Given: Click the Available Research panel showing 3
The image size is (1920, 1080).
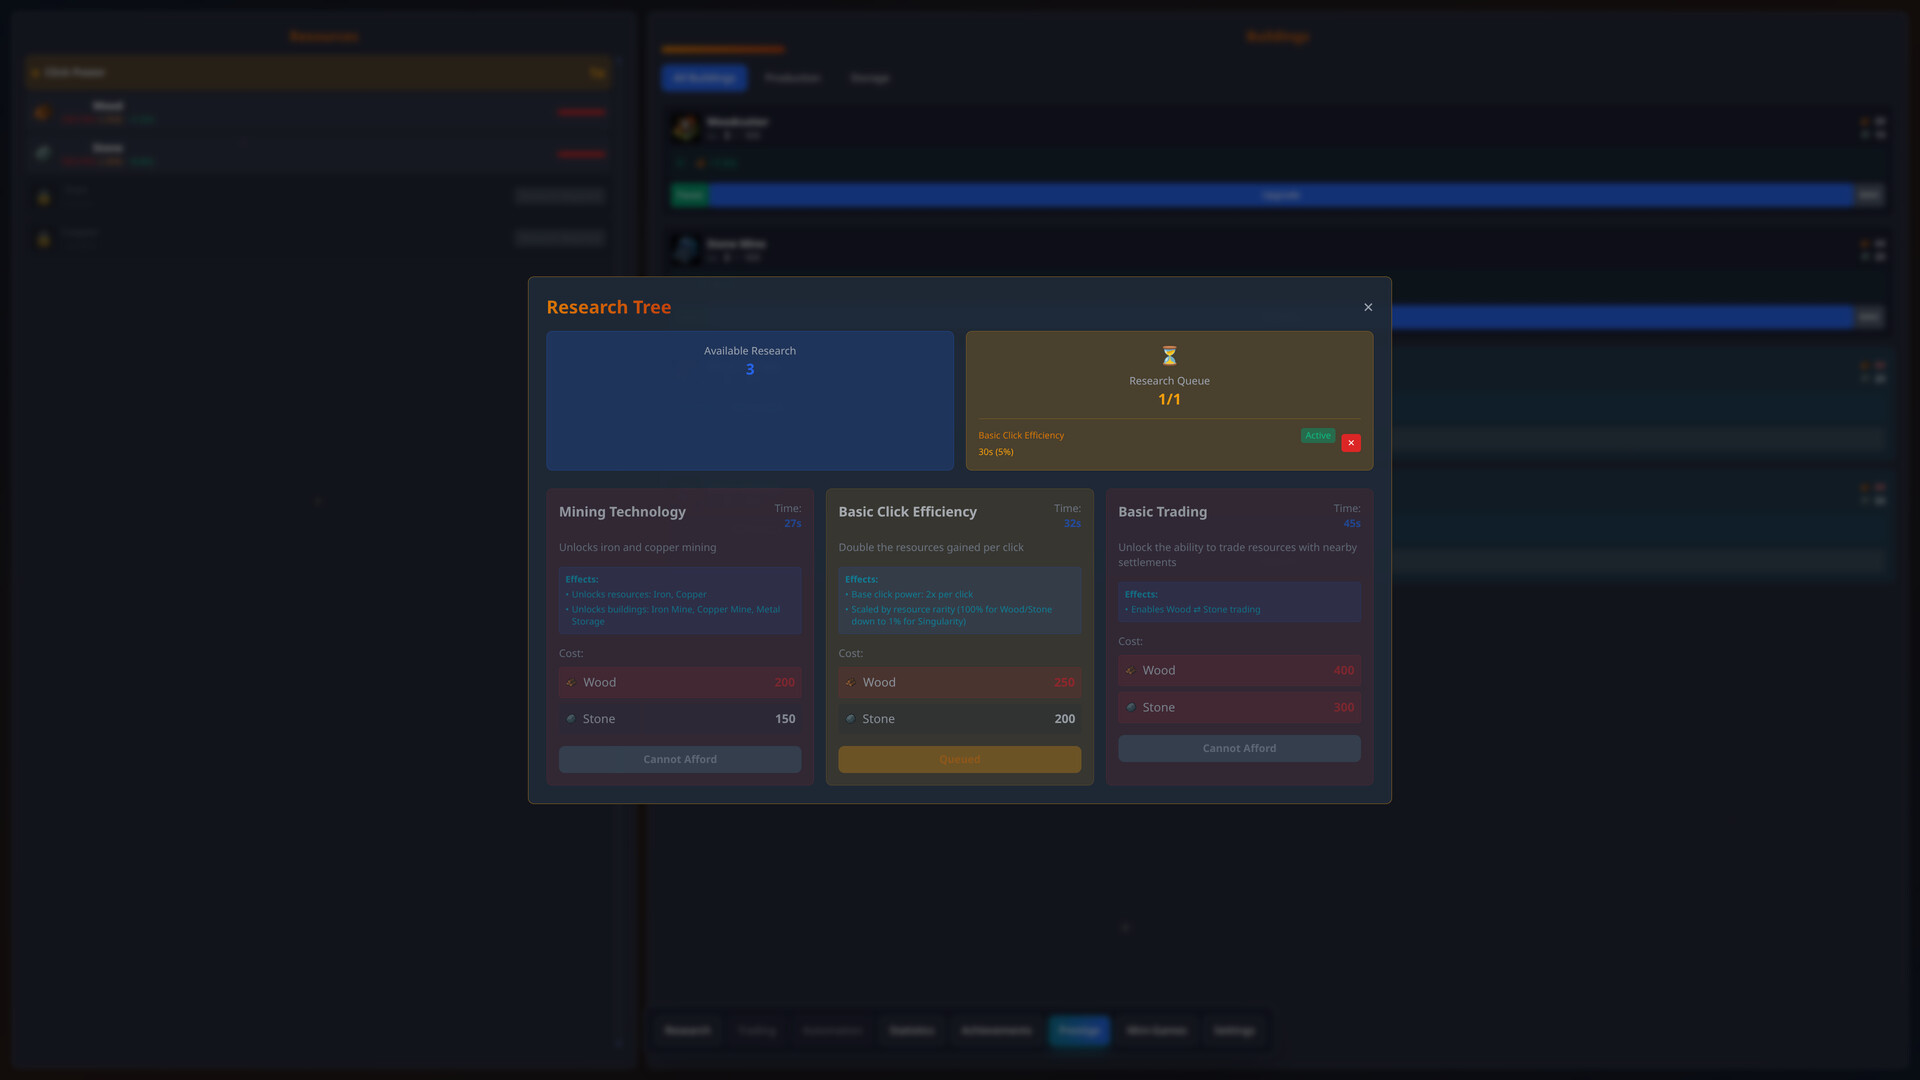Looking at the screenshot, I should tap(749, 400).
